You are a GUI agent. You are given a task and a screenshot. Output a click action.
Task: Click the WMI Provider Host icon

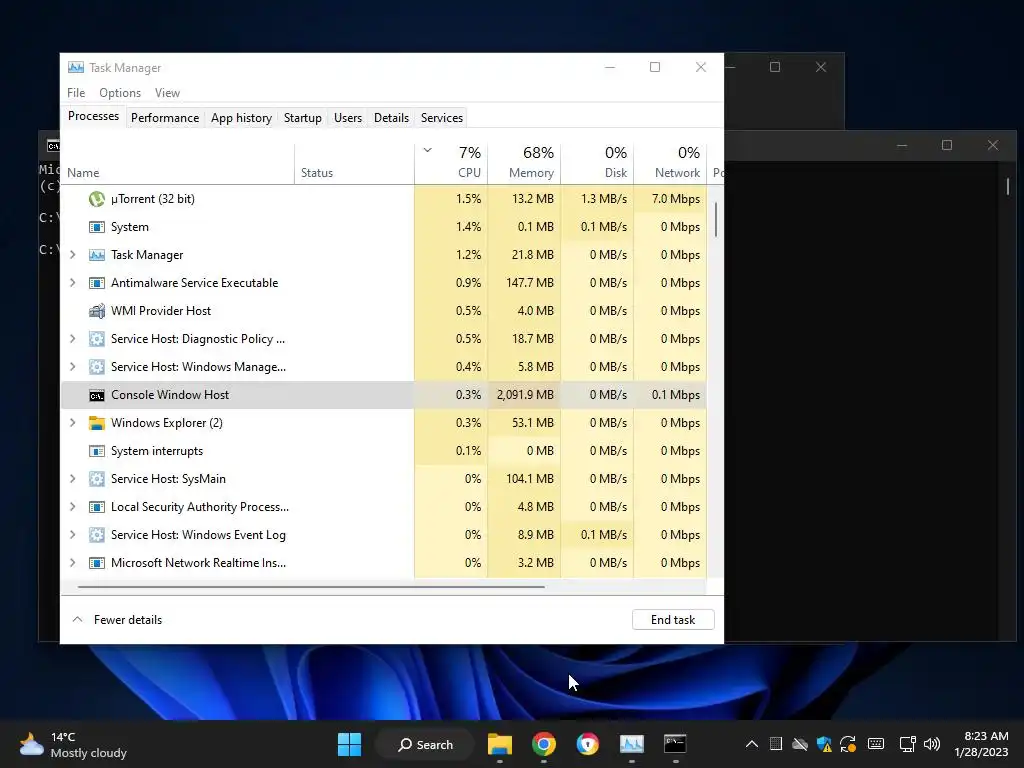tap(97, 311)
